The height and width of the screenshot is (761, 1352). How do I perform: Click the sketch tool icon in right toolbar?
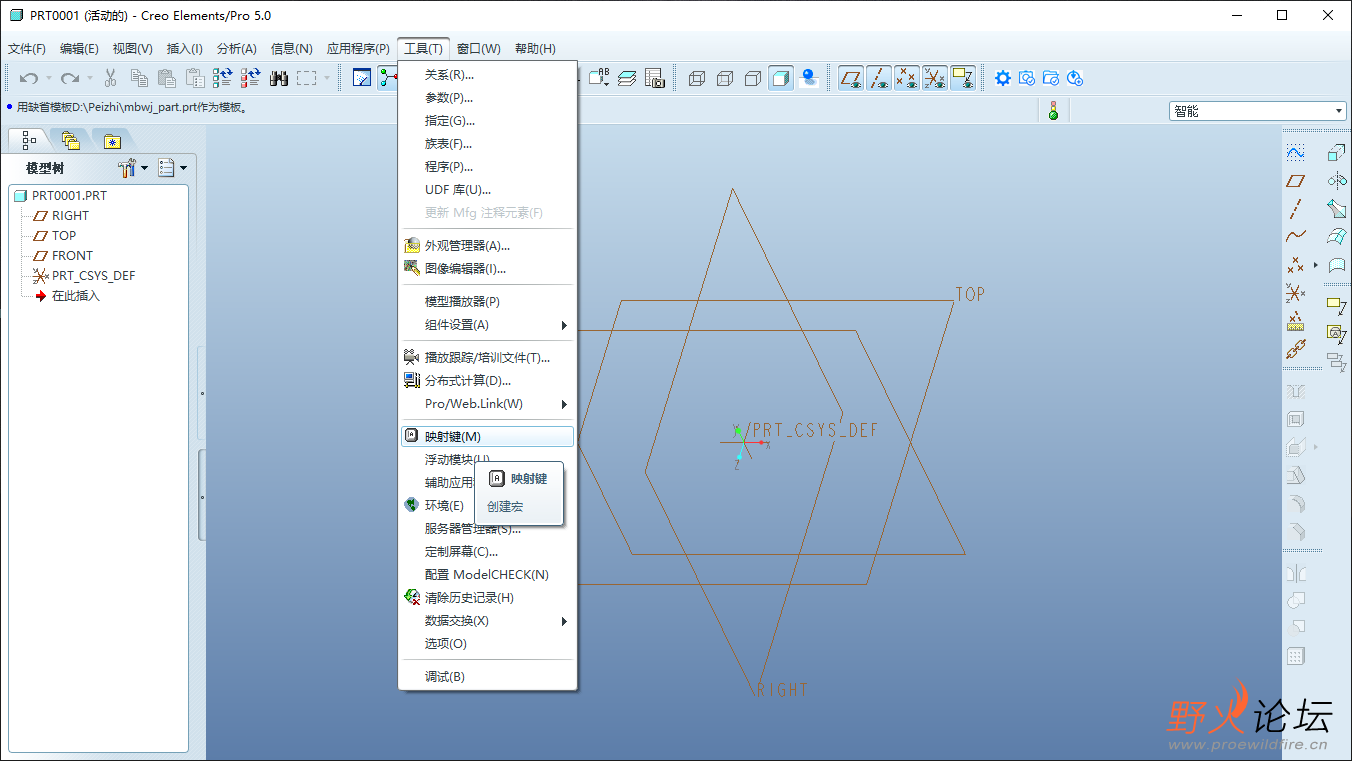click(1295, 153)
